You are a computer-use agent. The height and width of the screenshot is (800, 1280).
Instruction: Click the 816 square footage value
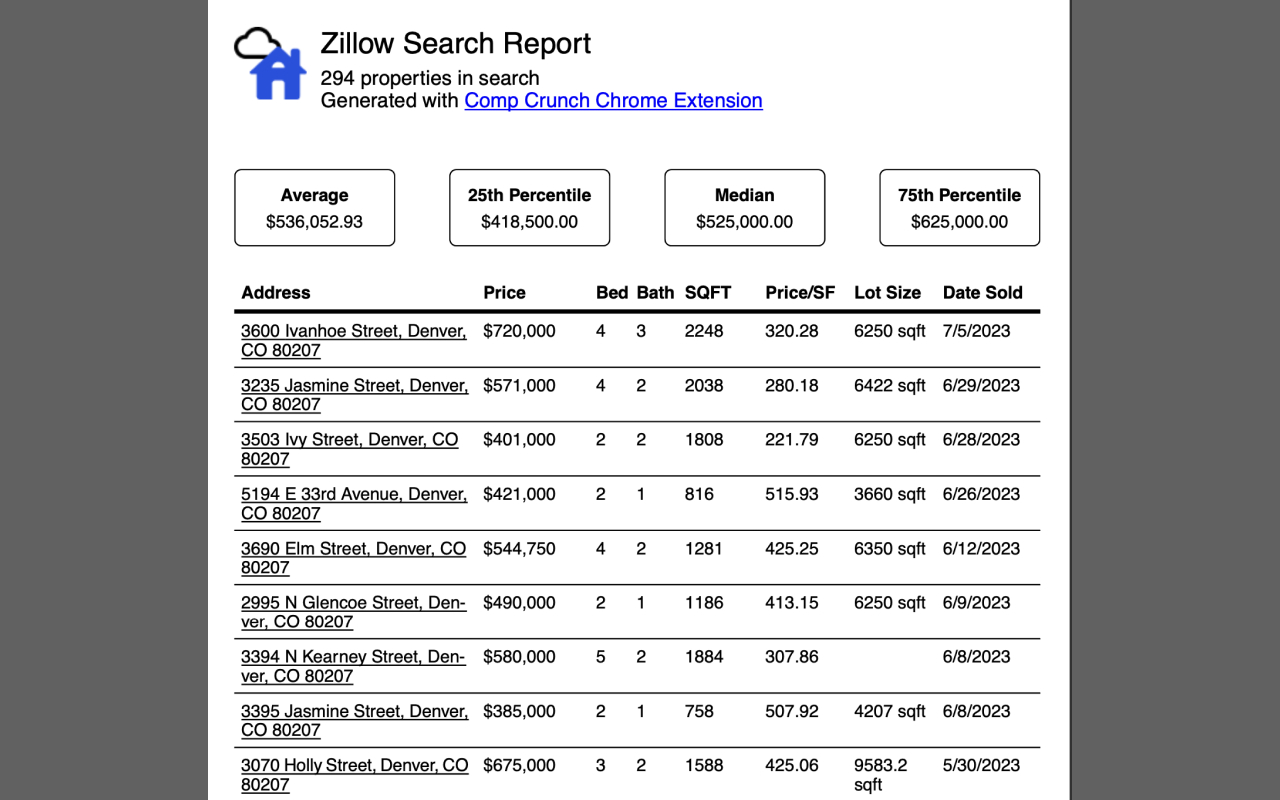pos(699,494)
